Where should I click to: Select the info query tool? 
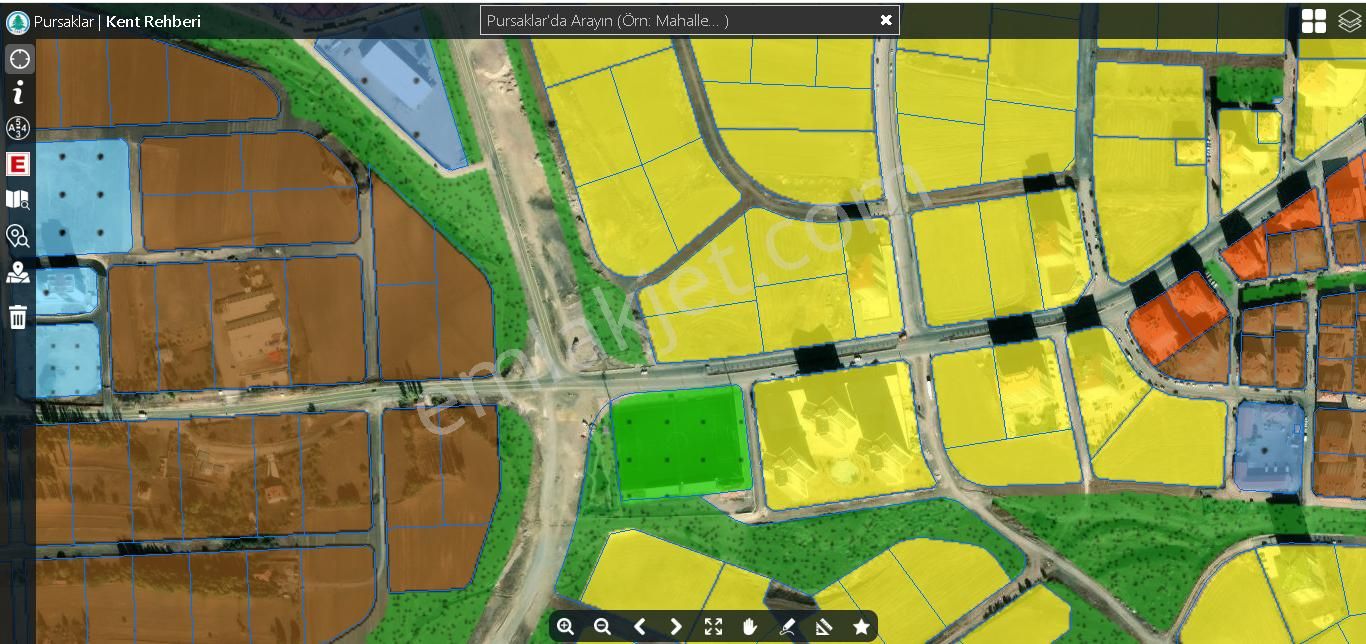click(x=18, y=93)
